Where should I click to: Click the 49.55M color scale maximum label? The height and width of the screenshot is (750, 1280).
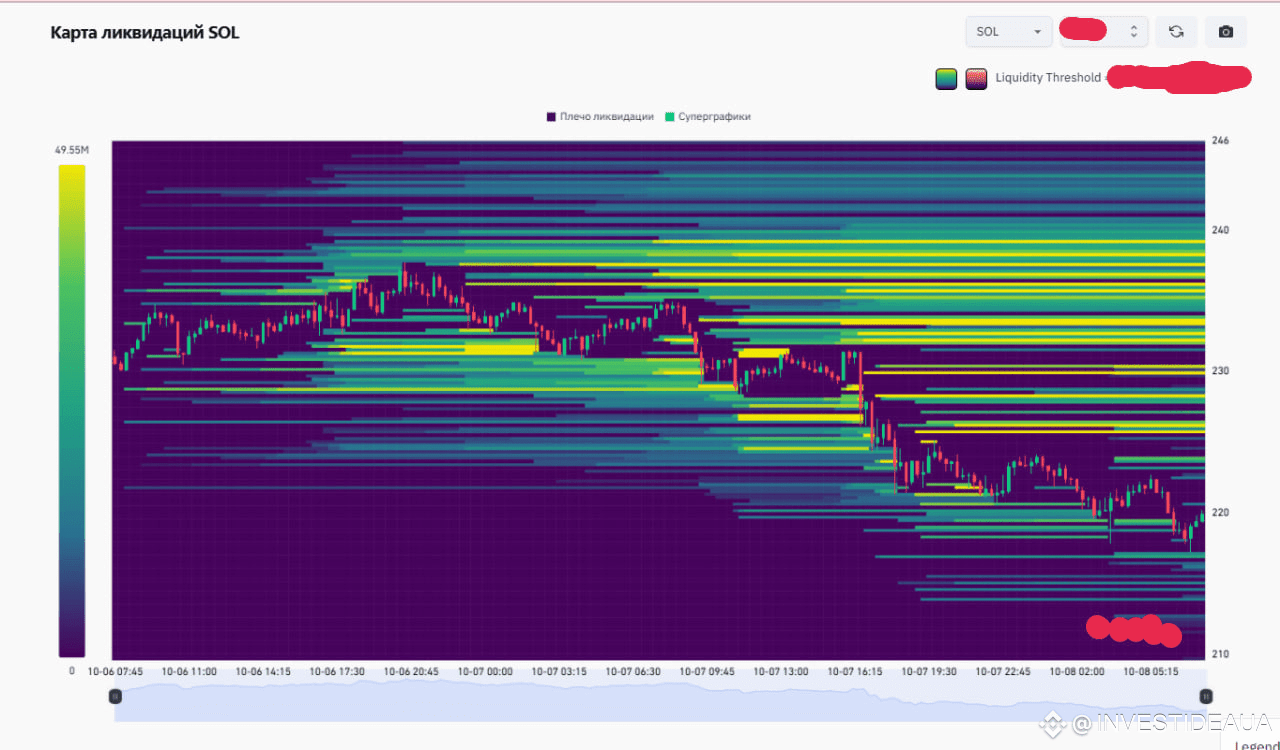point(72,150)
